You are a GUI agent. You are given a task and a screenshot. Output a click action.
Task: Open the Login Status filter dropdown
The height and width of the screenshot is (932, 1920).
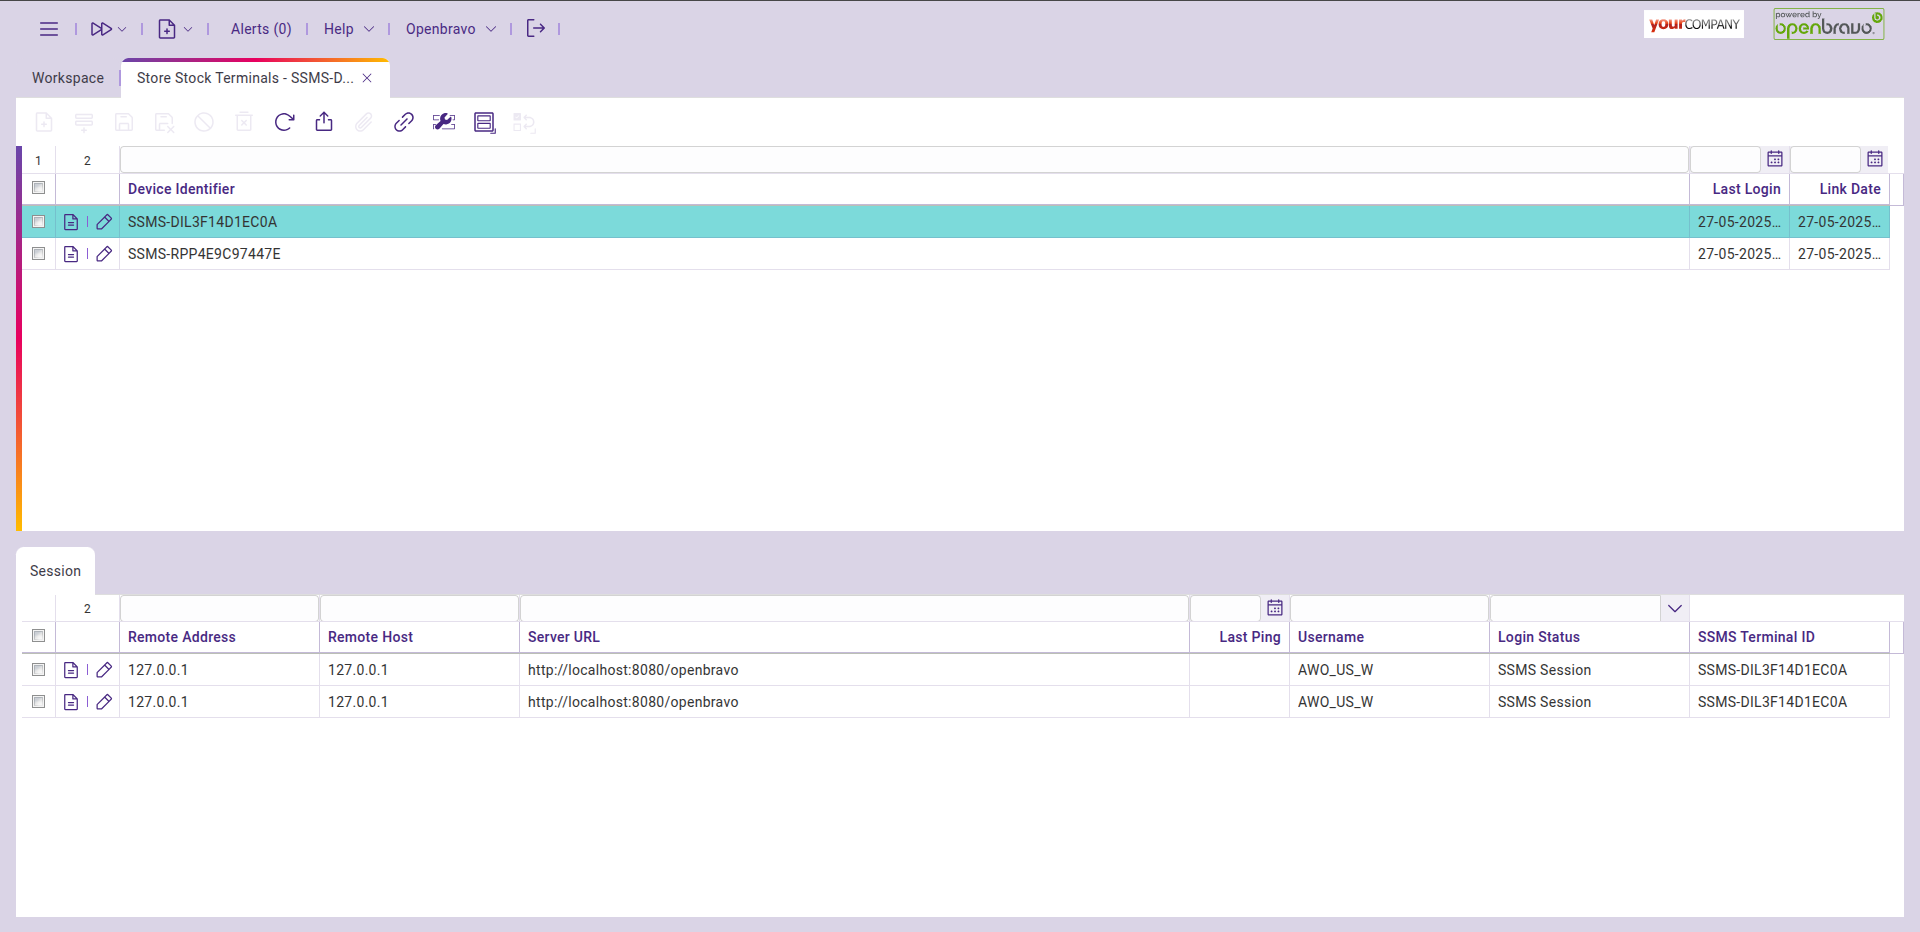[1675, 608]
